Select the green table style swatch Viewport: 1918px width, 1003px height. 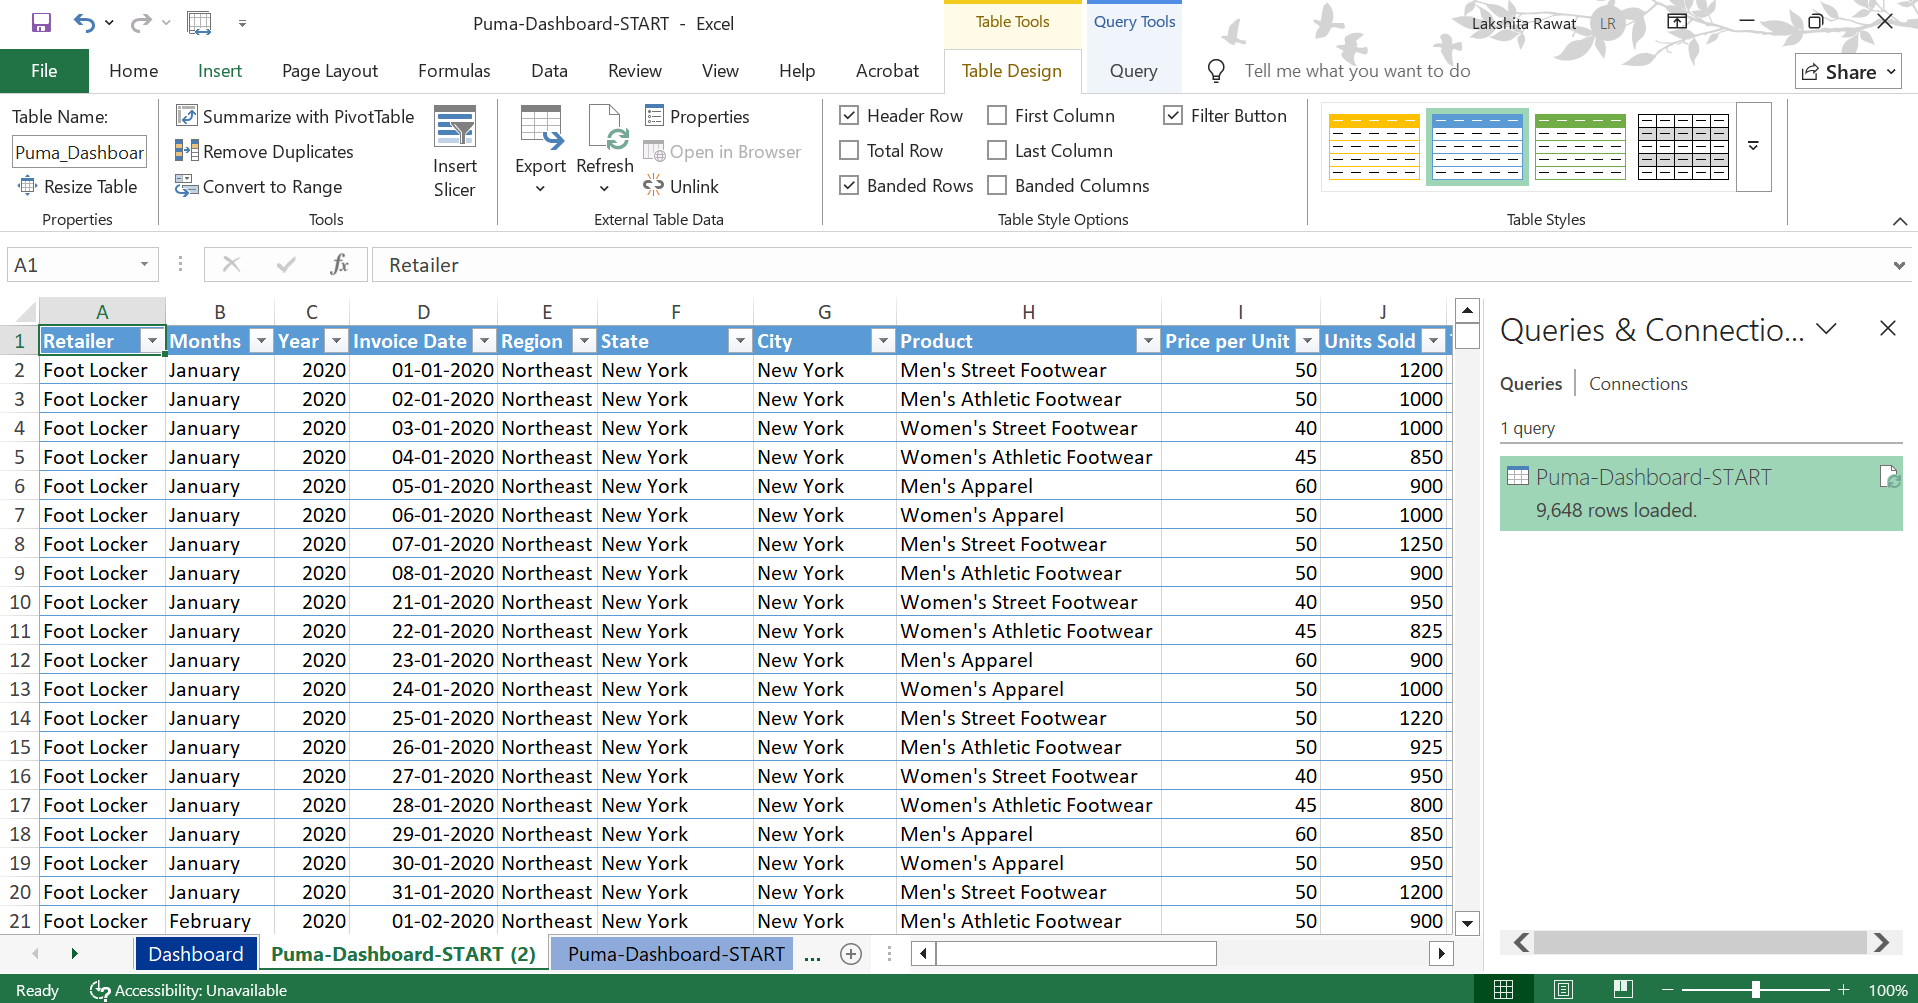pos(1580,147)
